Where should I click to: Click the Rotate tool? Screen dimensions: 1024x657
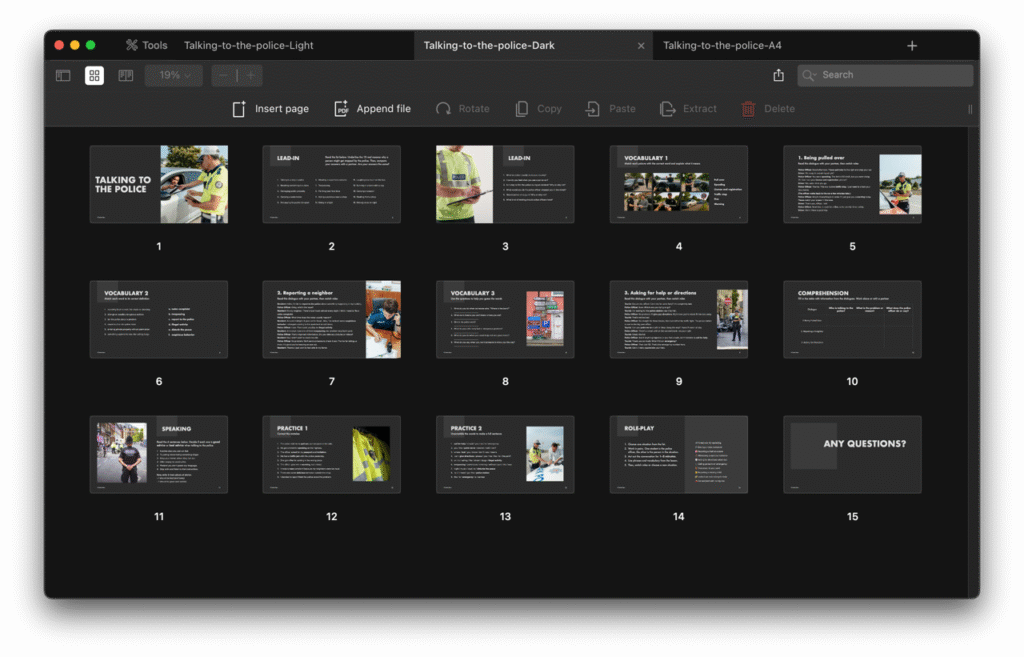tap(462, 109)
